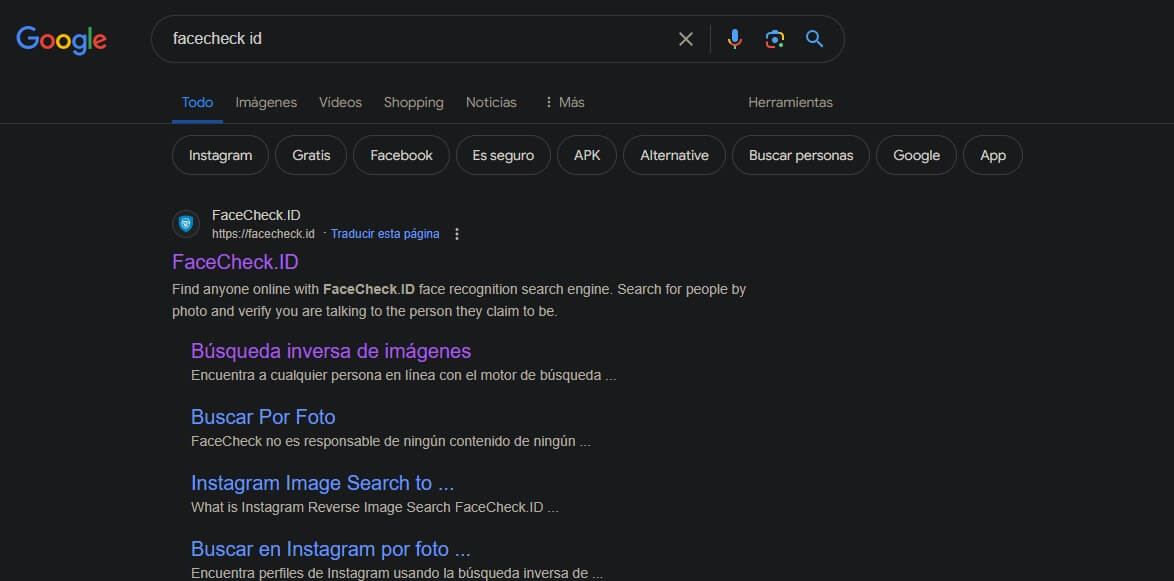The image size is (1174, 581).
Task: Switch to the Videos tab
Action: [x=340, y=103]
